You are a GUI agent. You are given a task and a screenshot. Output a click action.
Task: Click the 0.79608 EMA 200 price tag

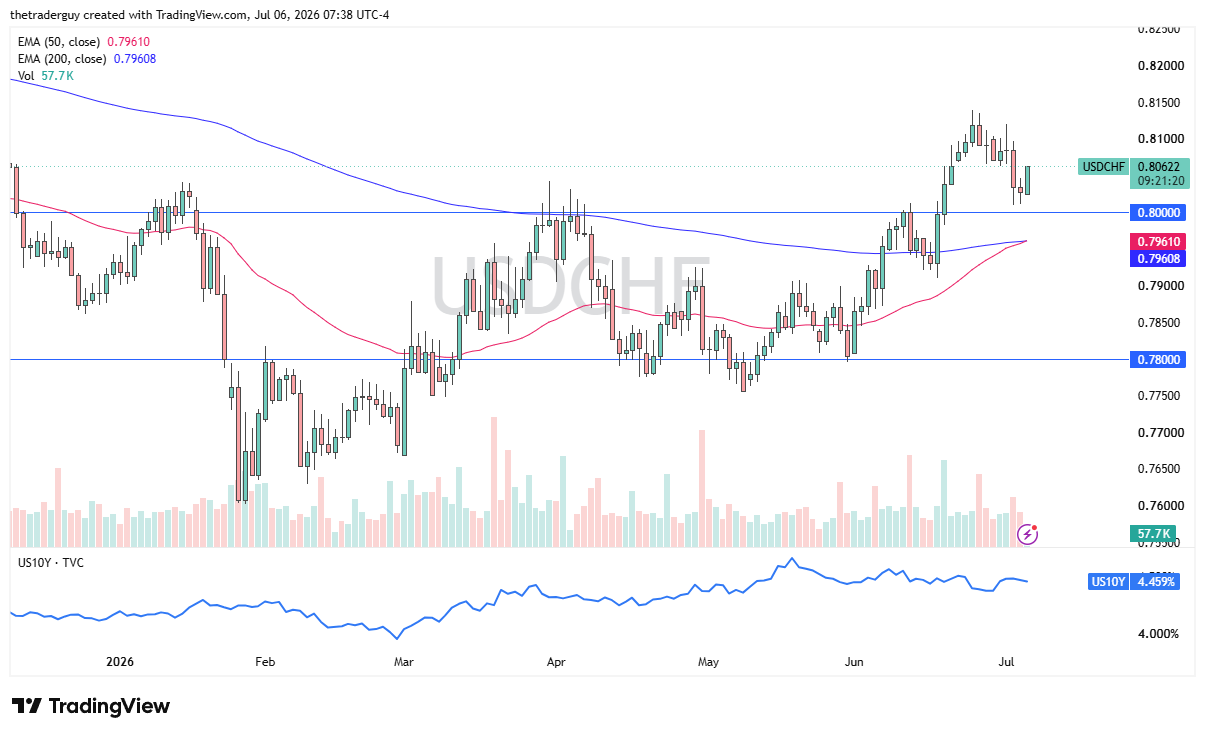[x=1159, y=258]
